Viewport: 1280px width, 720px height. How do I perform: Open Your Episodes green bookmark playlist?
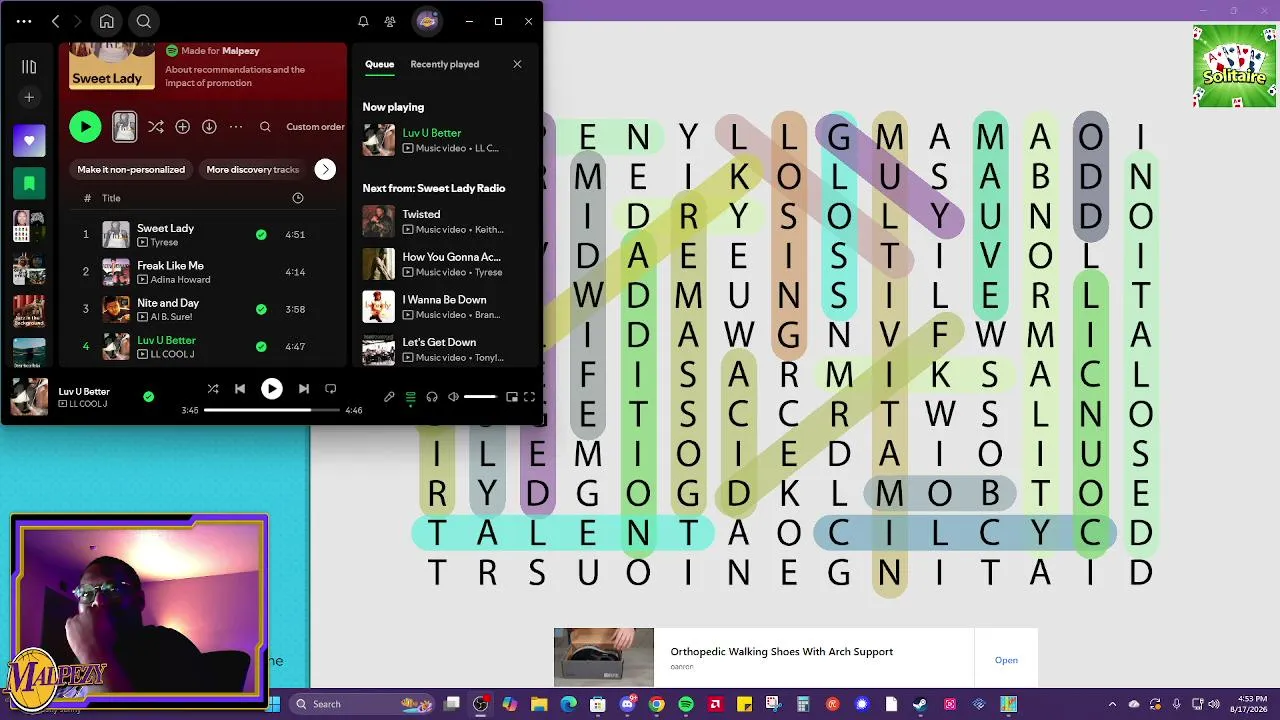tap(29, 184)
